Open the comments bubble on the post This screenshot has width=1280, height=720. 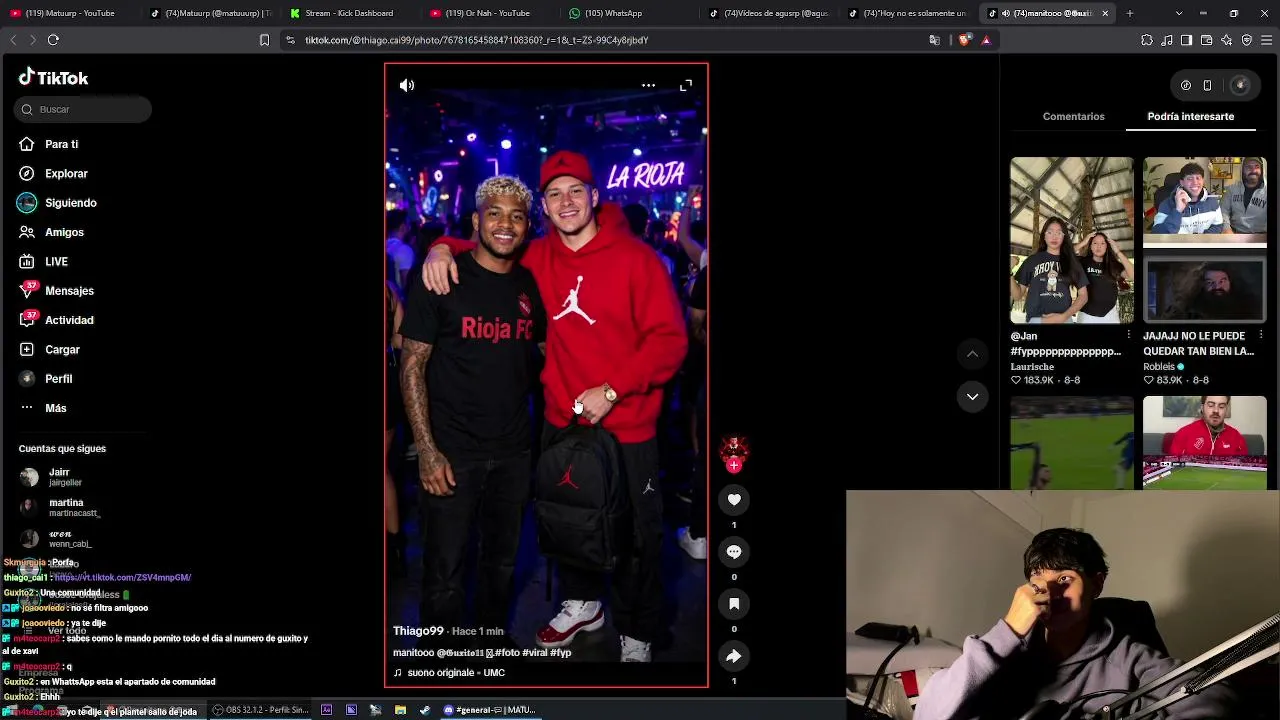[734, 552]
